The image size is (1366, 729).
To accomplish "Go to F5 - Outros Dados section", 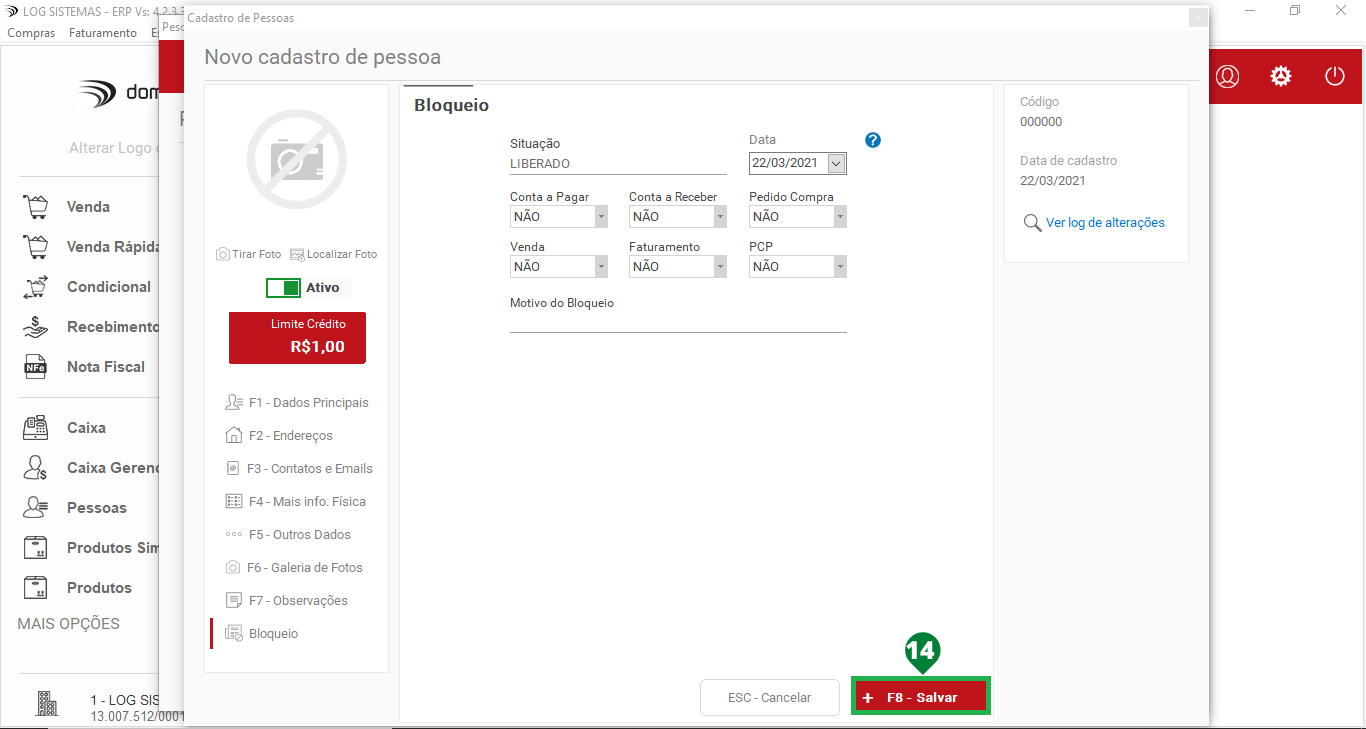I will point(288,535).
